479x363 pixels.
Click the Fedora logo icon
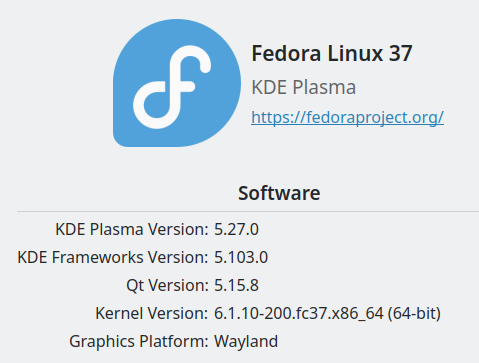click(177, 83)
